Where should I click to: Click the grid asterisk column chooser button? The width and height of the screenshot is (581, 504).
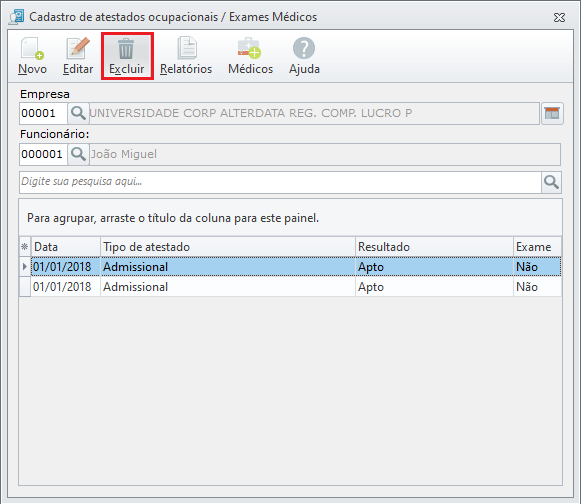25,247
